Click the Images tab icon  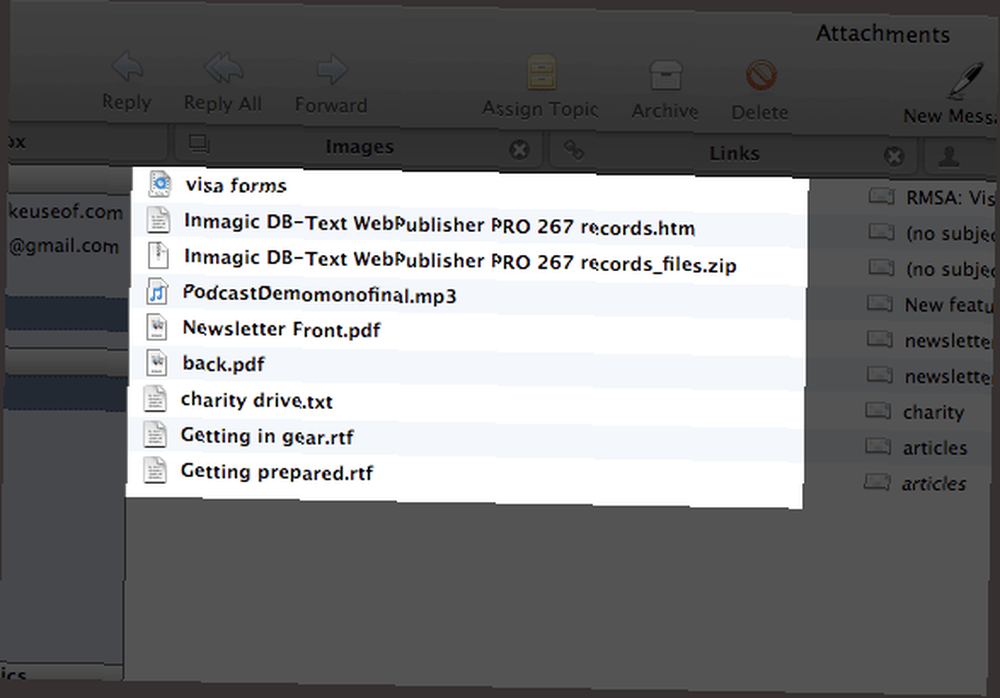[199, 144]
